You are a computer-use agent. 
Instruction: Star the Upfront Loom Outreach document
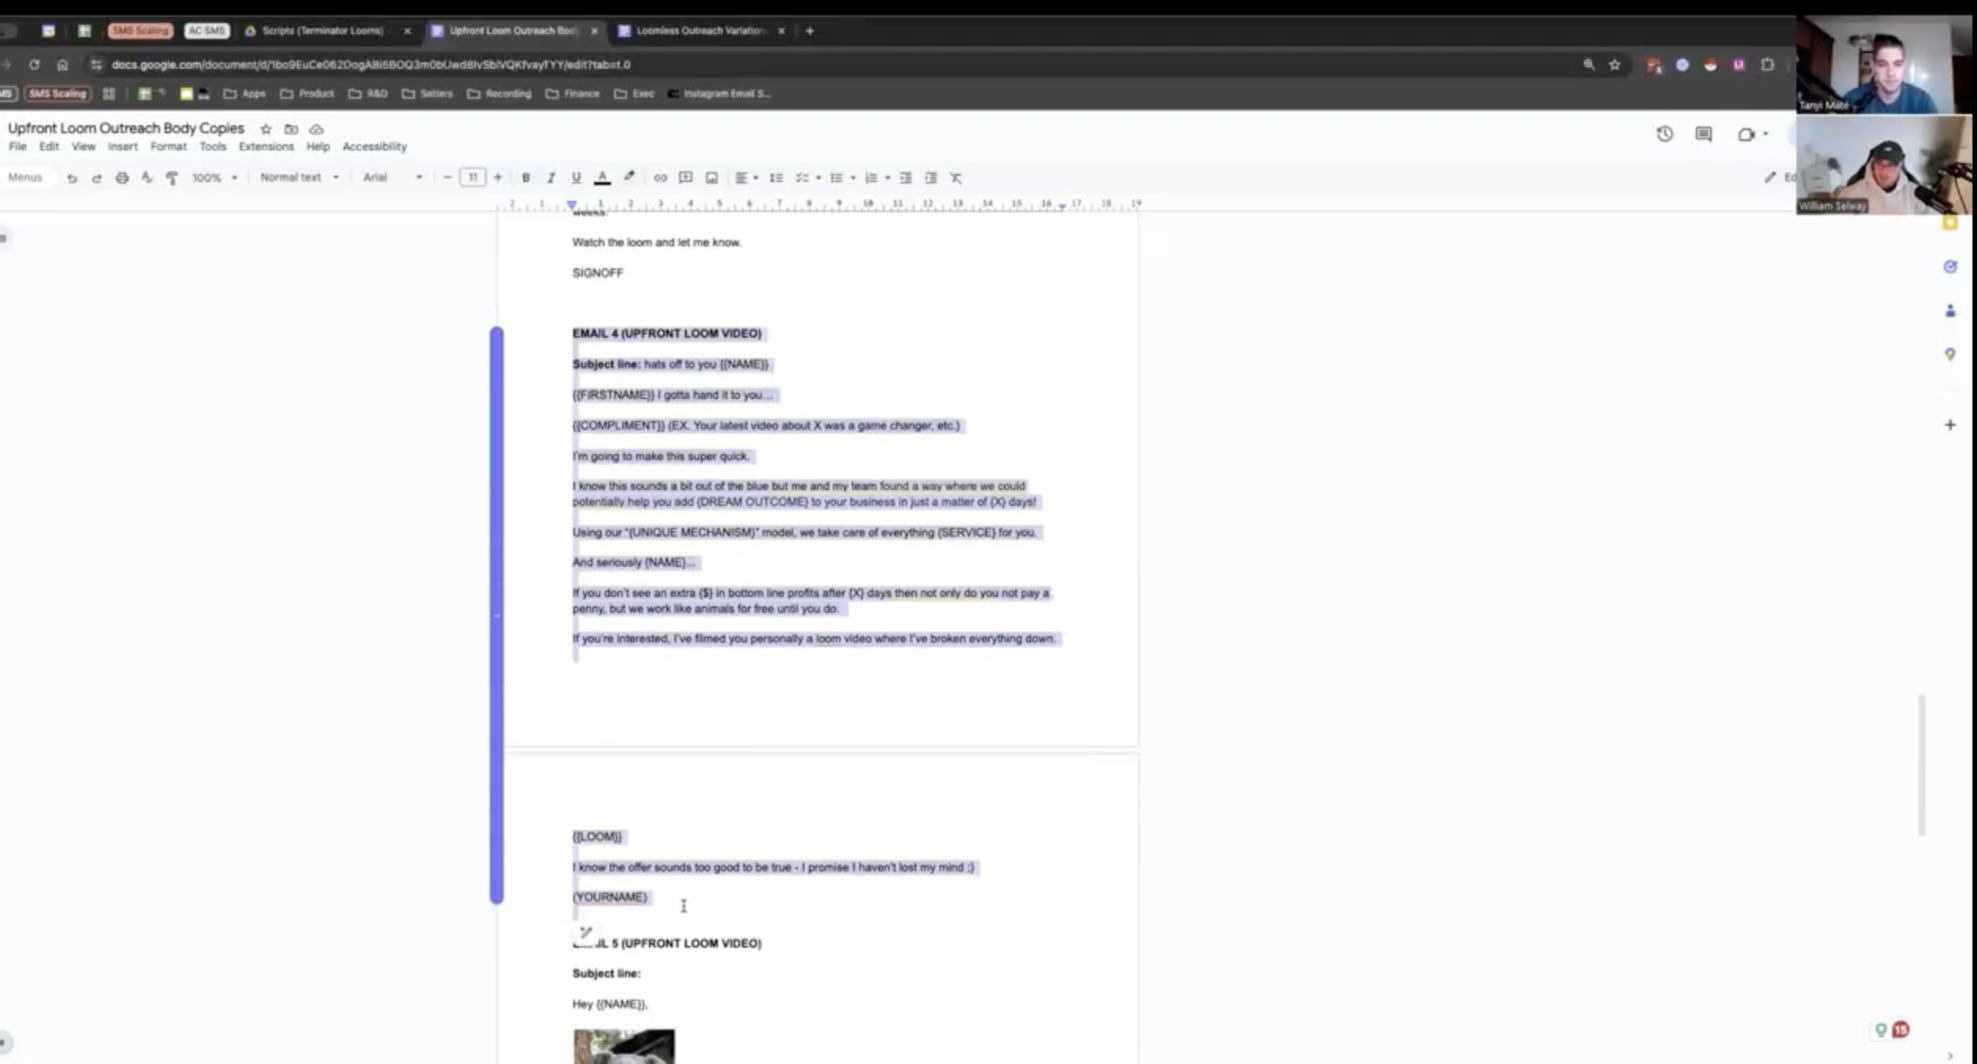266,129
